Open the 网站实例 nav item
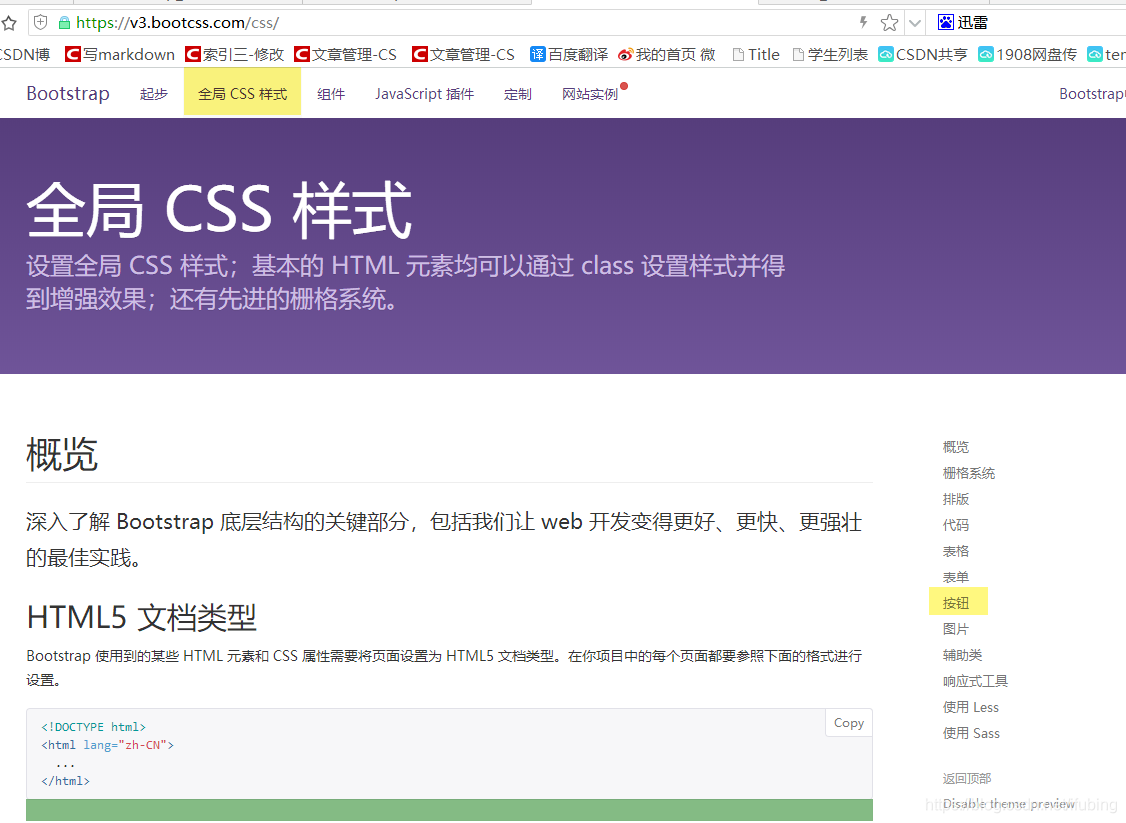The width and height of the screenshot is (1126, 823). (x=590, y=94)
